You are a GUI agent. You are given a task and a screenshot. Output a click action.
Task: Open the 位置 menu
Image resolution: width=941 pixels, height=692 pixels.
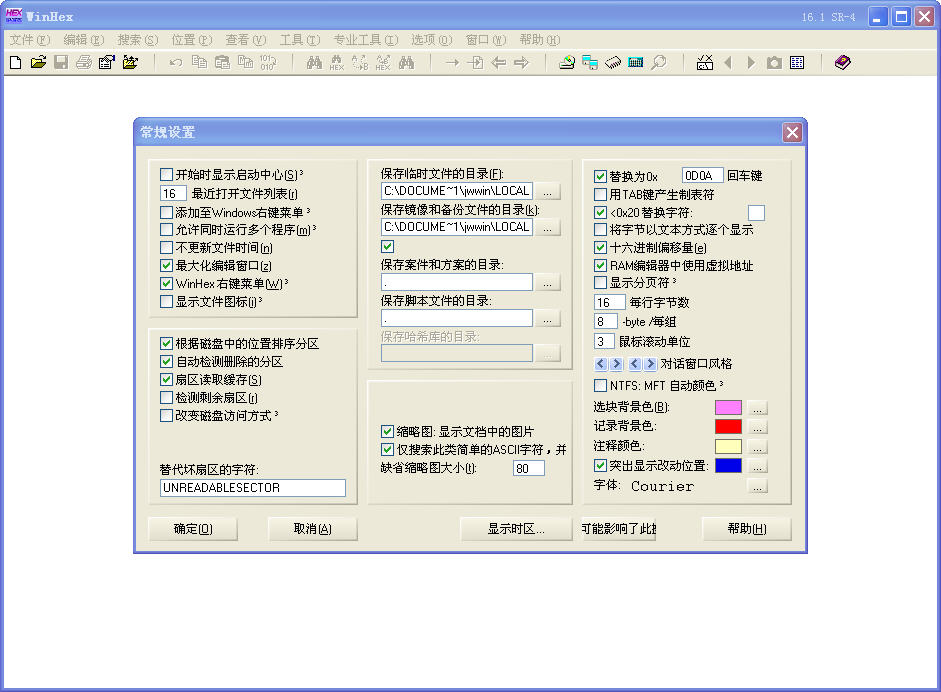(191, 40)
